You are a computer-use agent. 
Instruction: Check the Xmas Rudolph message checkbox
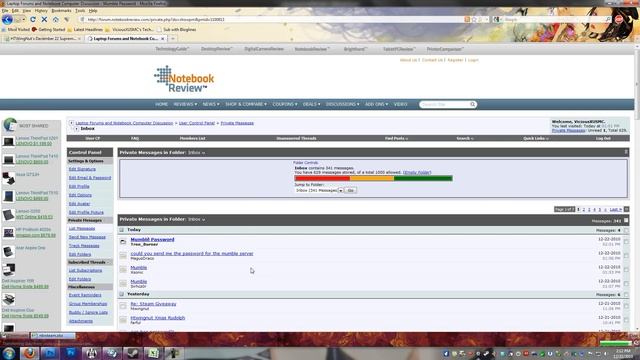point(626,320)
